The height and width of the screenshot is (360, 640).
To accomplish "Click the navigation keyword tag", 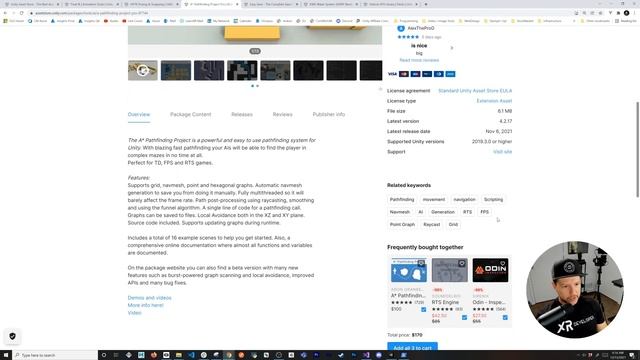I will 464,200.
